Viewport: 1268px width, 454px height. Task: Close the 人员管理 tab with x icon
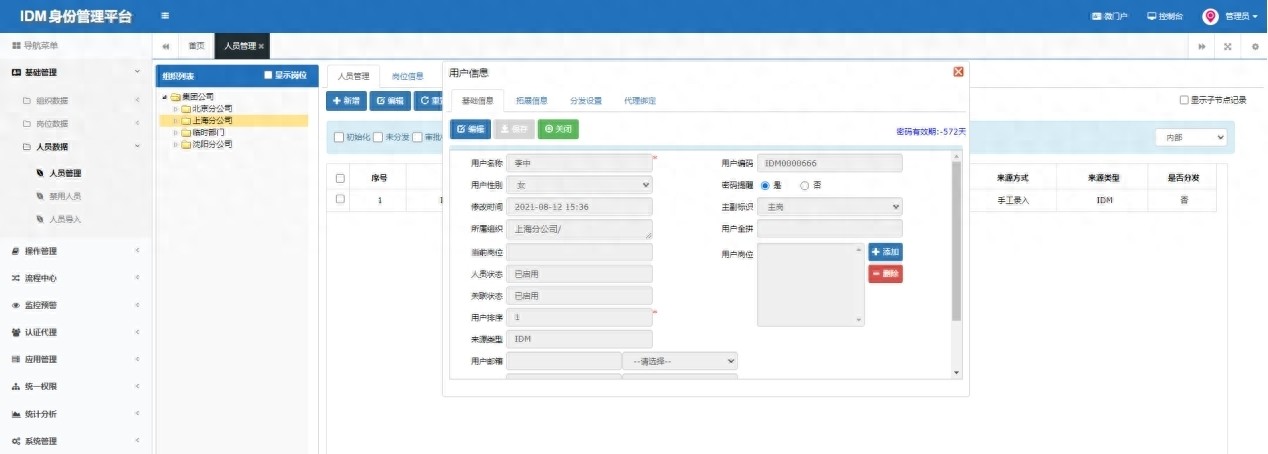pos(262,46)
